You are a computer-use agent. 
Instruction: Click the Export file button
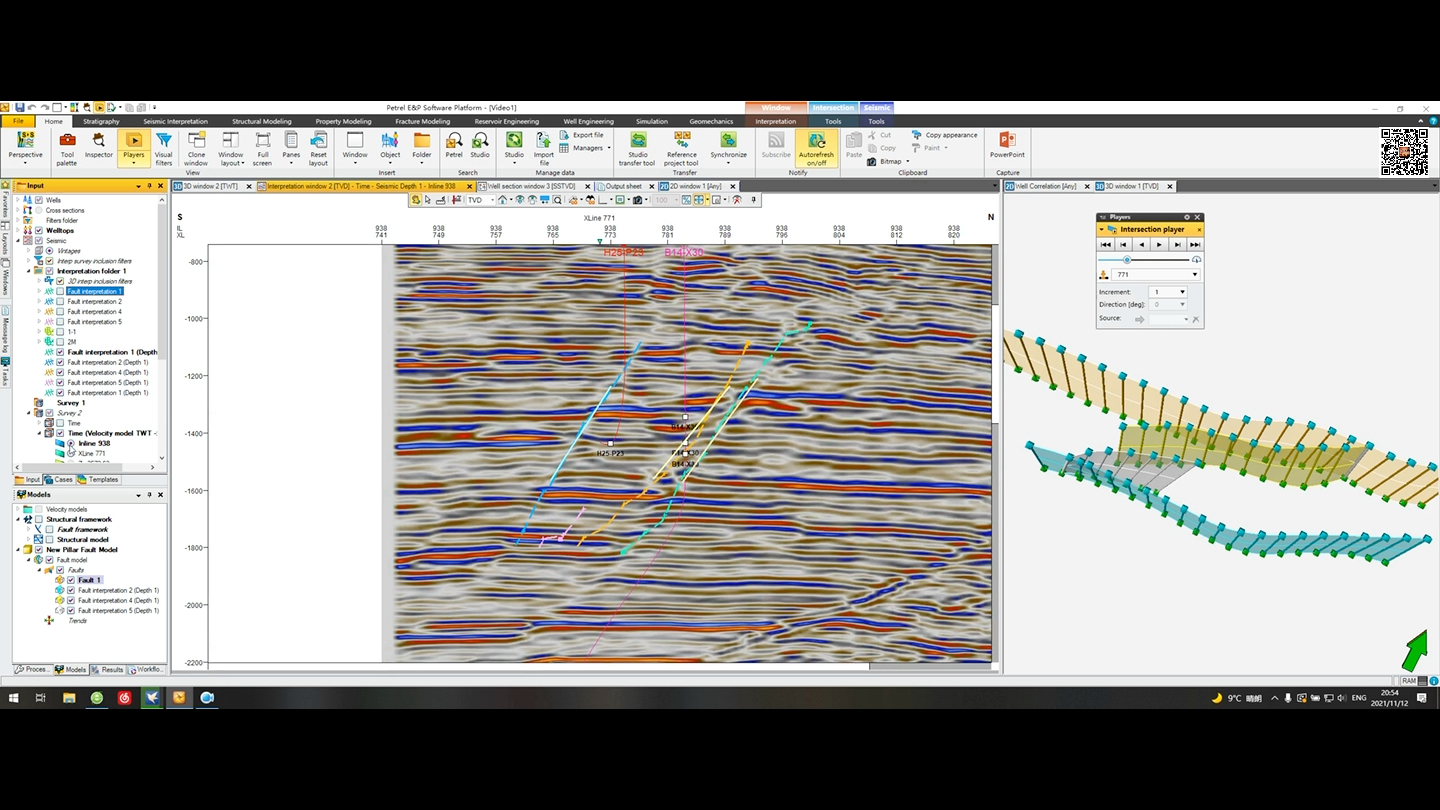pyautogui.click(x=581, y=135)
